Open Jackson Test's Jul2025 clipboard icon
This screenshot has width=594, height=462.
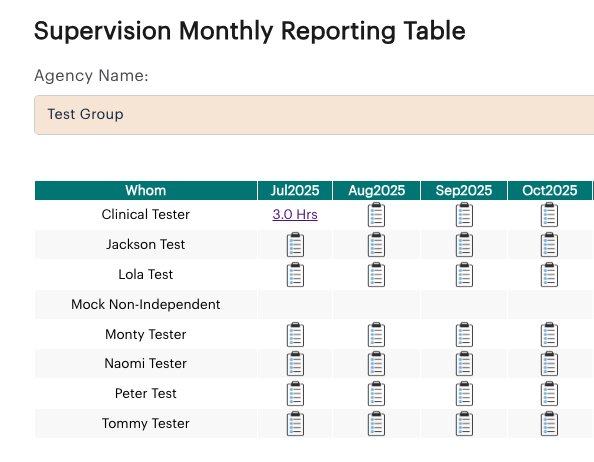point(295,245)
